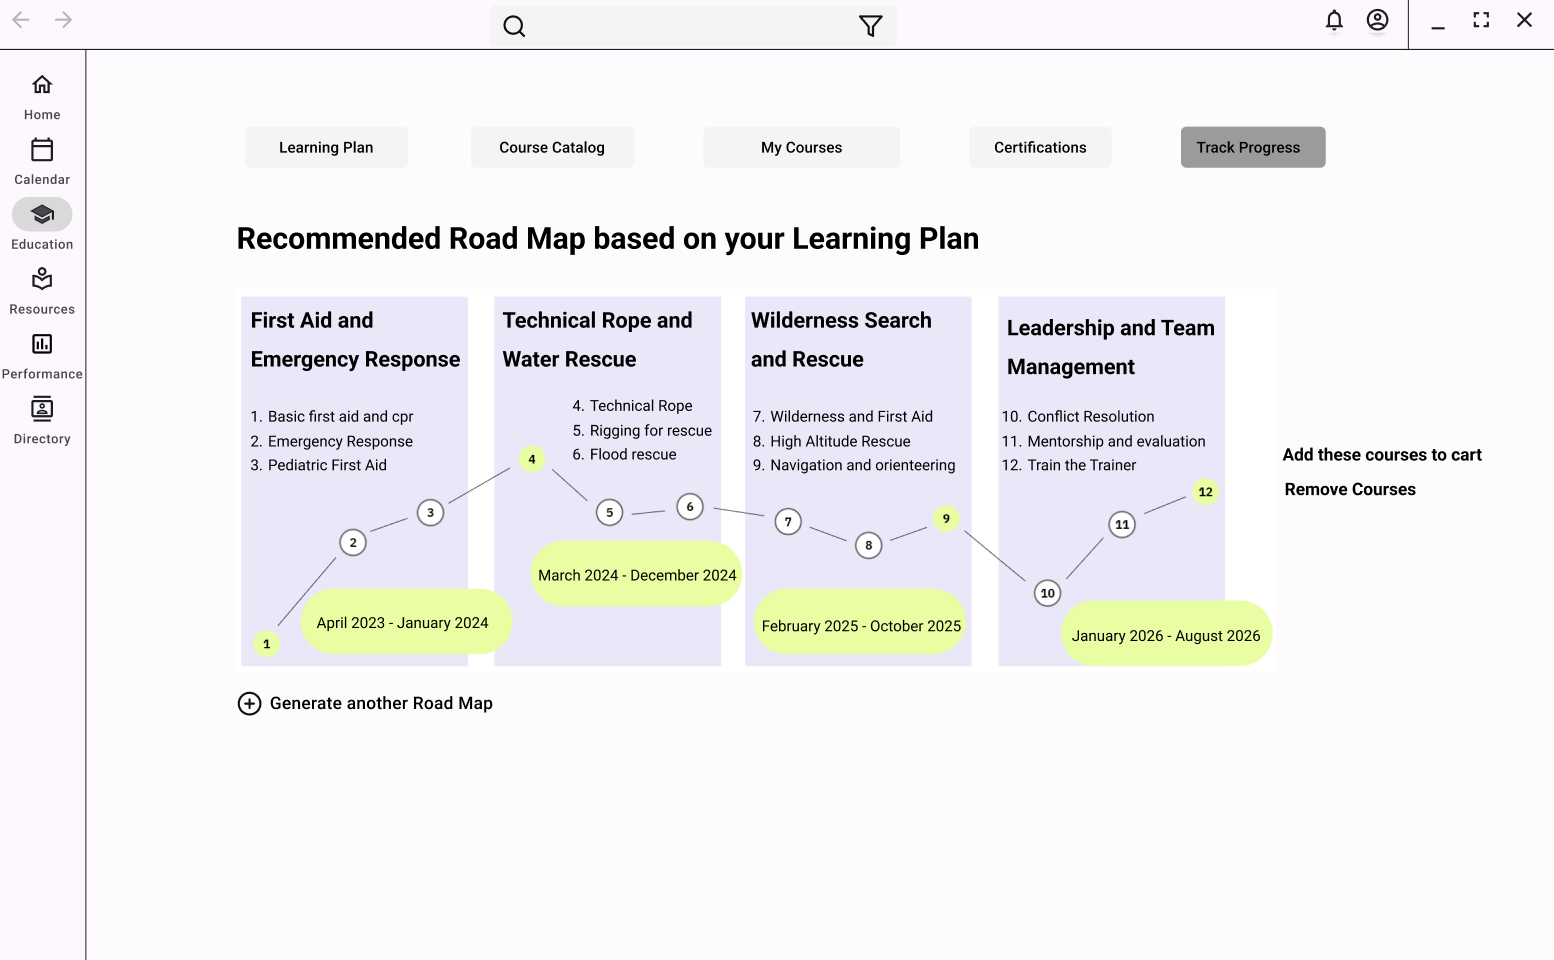This screenshot has width=1554, height=960.
Task: Click Remove Courses
Action: coord(1350,489)
